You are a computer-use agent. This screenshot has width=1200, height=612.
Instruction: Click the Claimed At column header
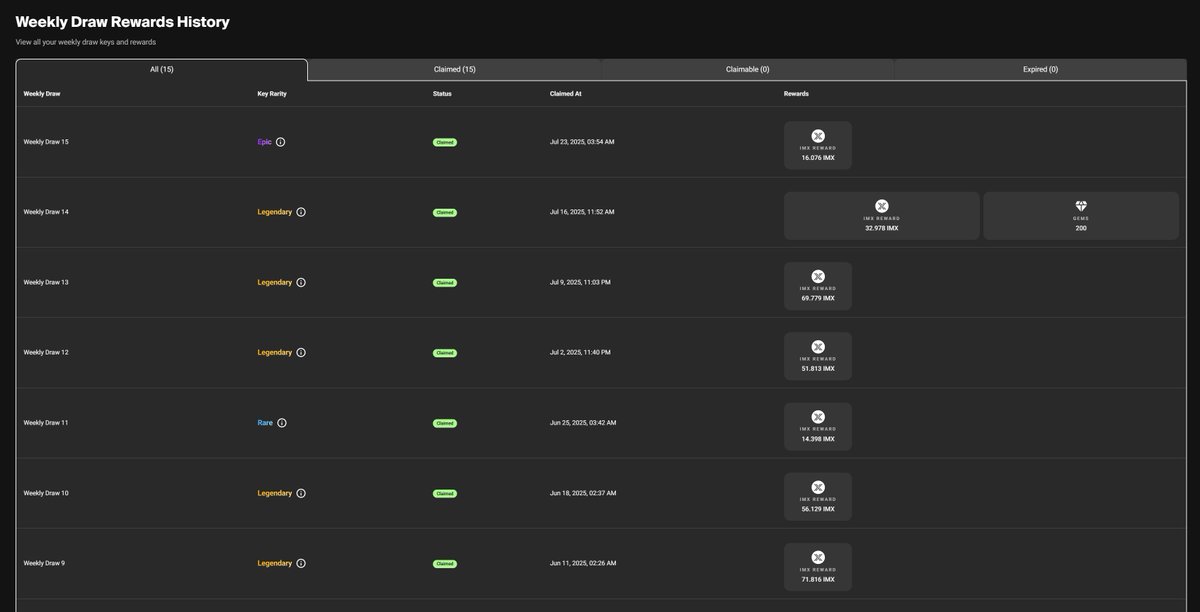point(565,94)
